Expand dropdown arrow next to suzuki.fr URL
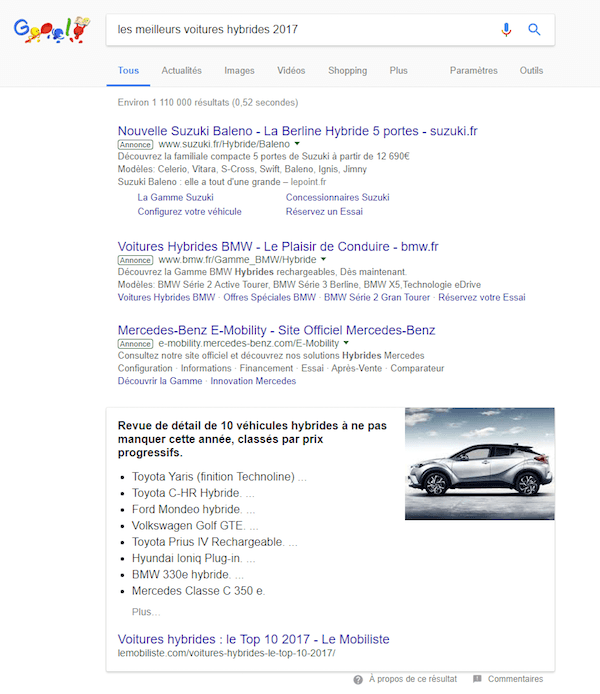This screenshot has width=600, height=694. pos(297,143)
